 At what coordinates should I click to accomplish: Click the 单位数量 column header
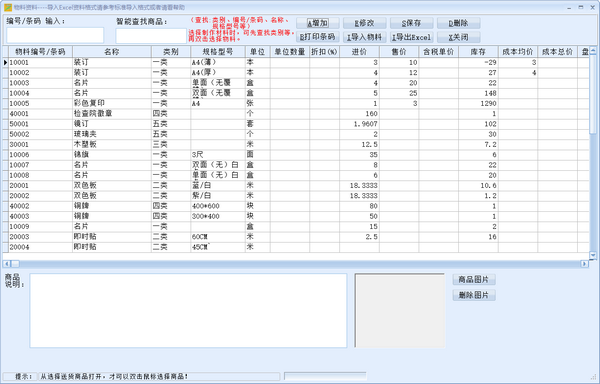tap(290, 52)
